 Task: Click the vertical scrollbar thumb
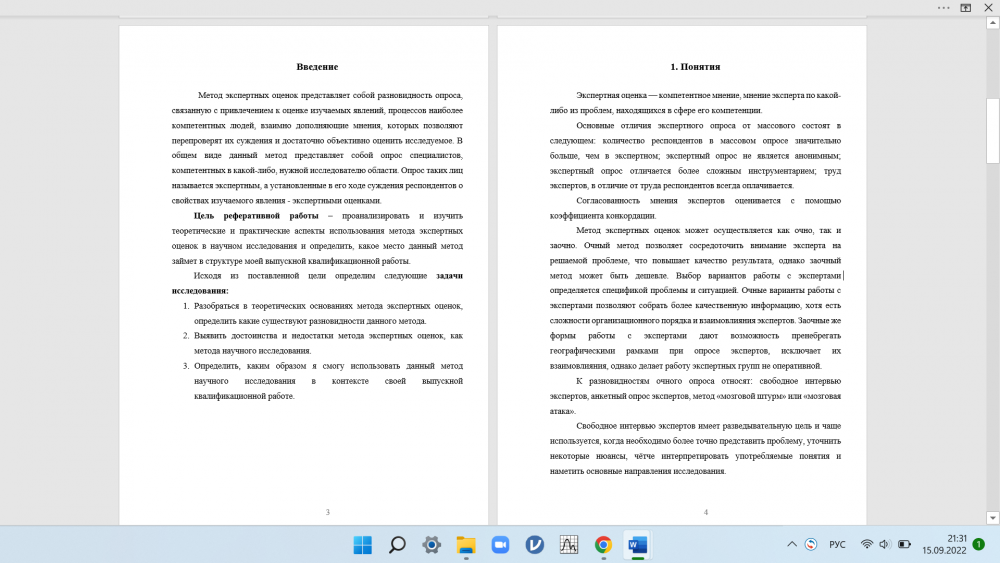(992, 130)
